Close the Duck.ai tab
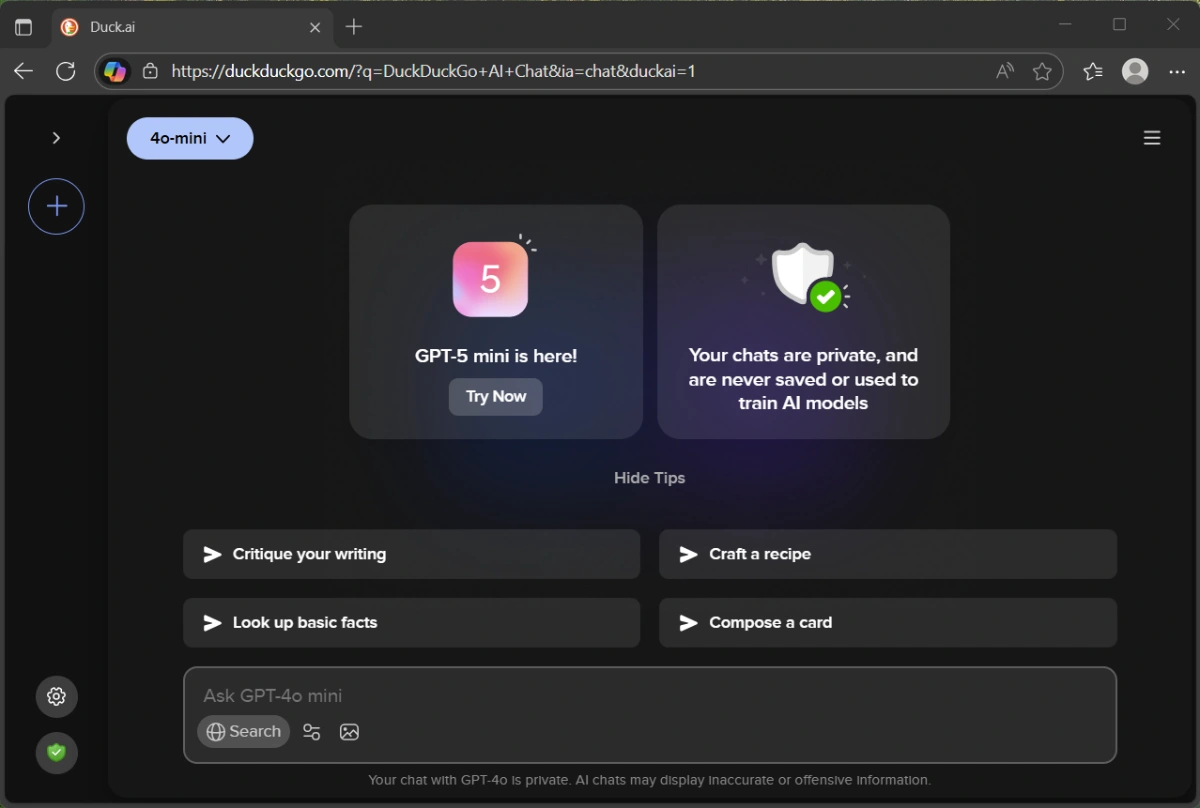This screenshot has height=808, width=1200. [x=315, y=27]
